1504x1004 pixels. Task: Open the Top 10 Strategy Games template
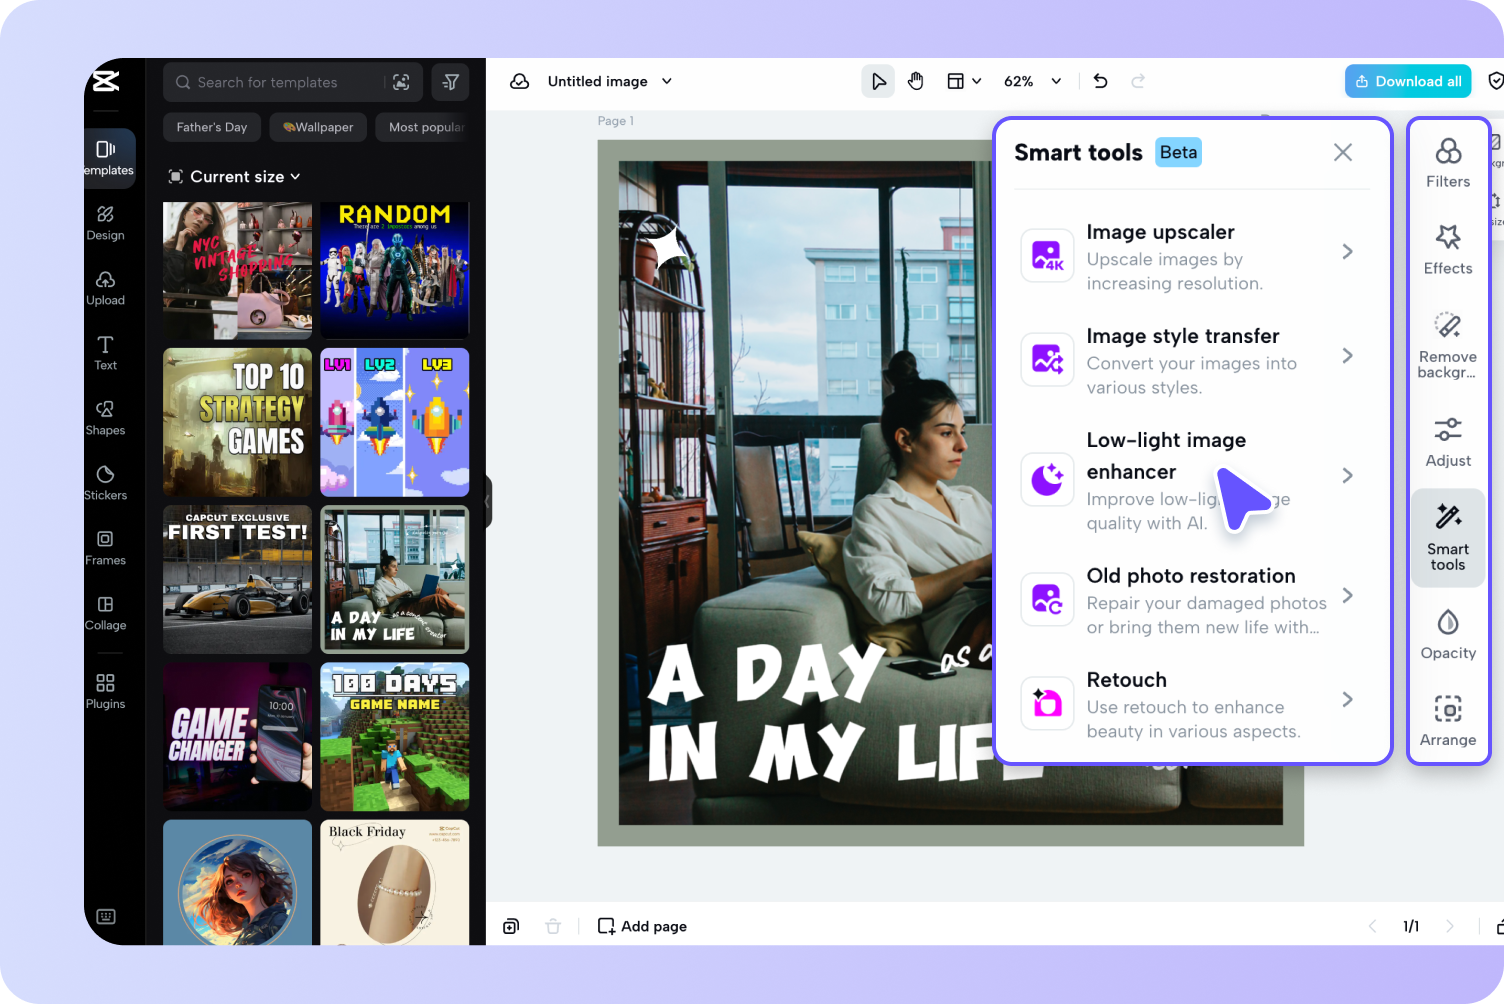pos(237,422)
